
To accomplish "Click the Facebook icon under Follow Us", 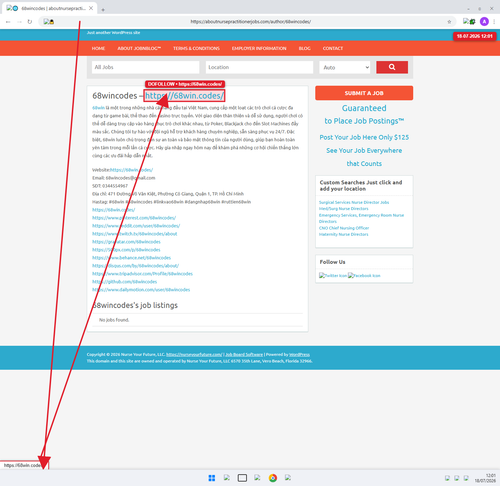I will coord(364,276).
